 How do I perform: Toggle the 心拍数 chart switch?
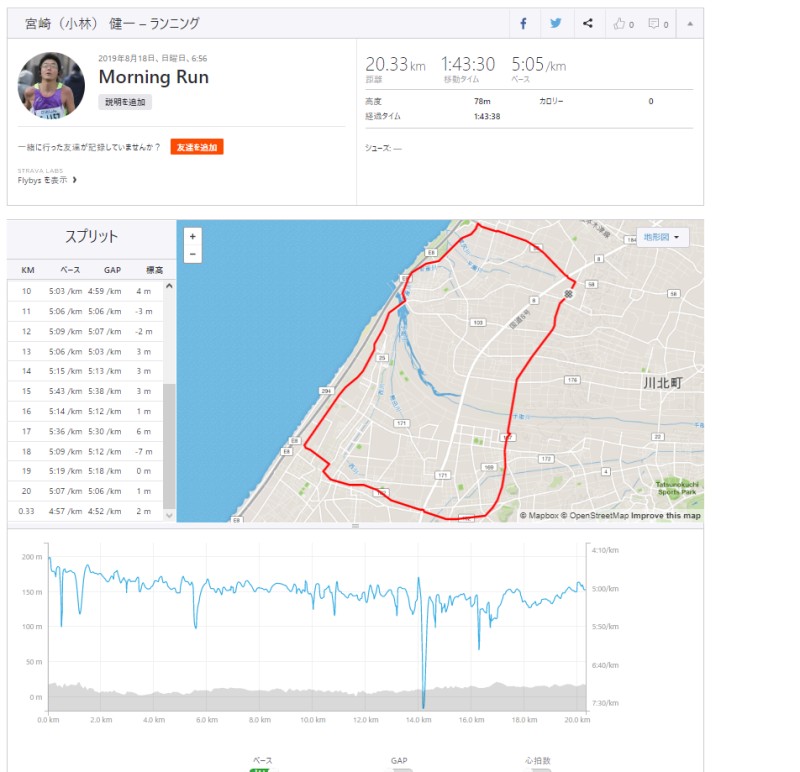[538, 768]
